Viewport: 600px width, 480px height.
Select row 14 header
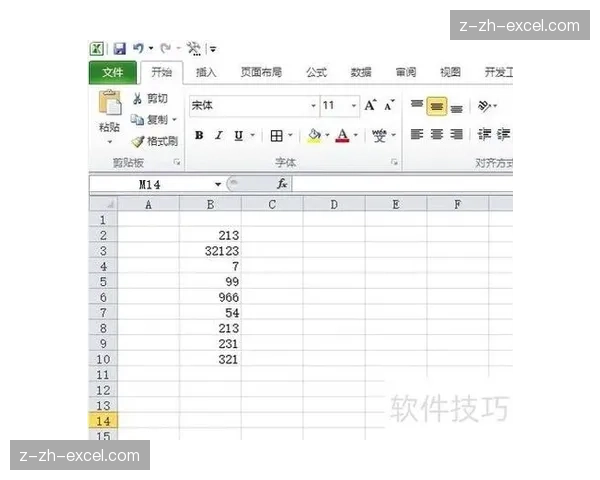point(103,421)
